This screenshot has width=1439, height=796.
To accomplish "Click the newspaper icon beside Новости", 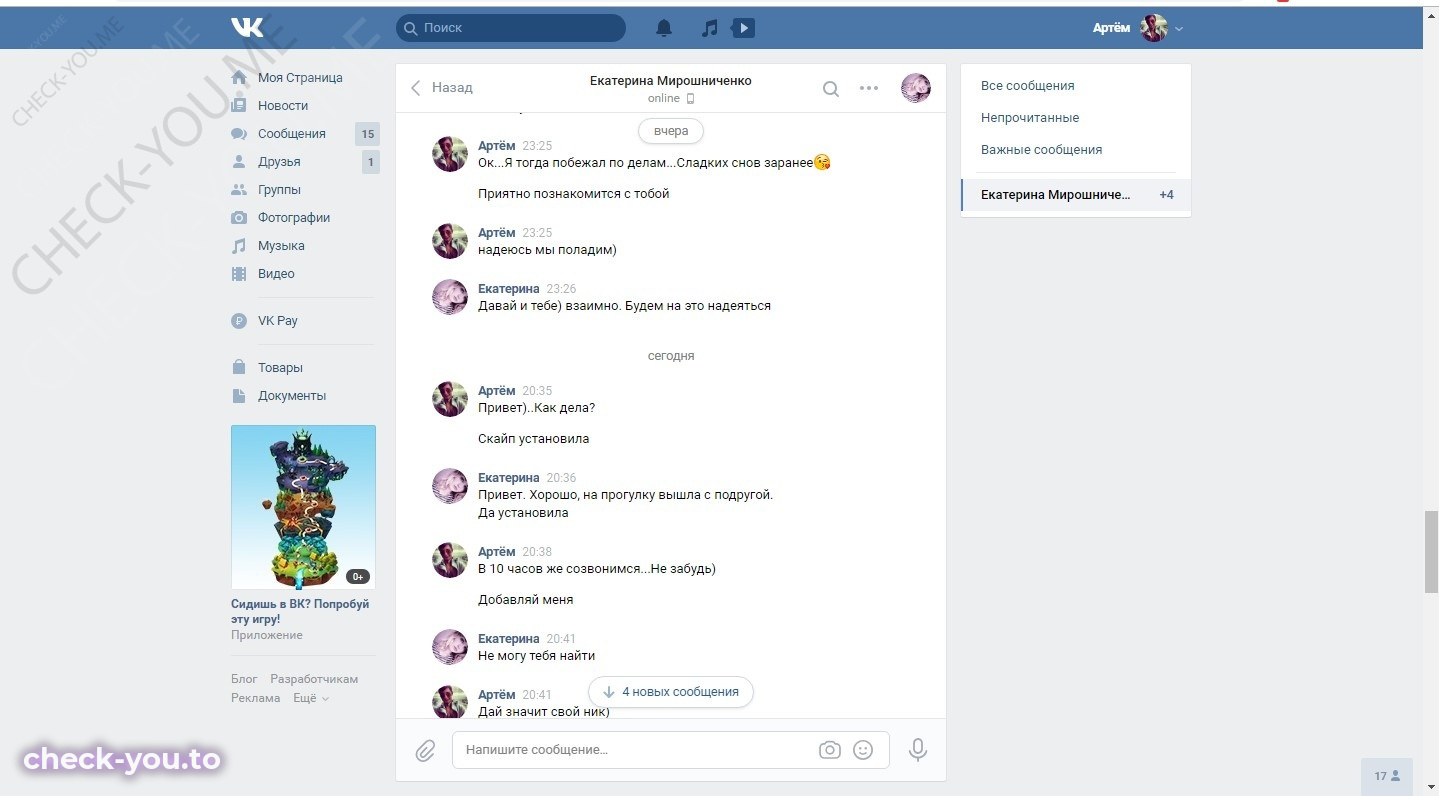I will [239, 105].
